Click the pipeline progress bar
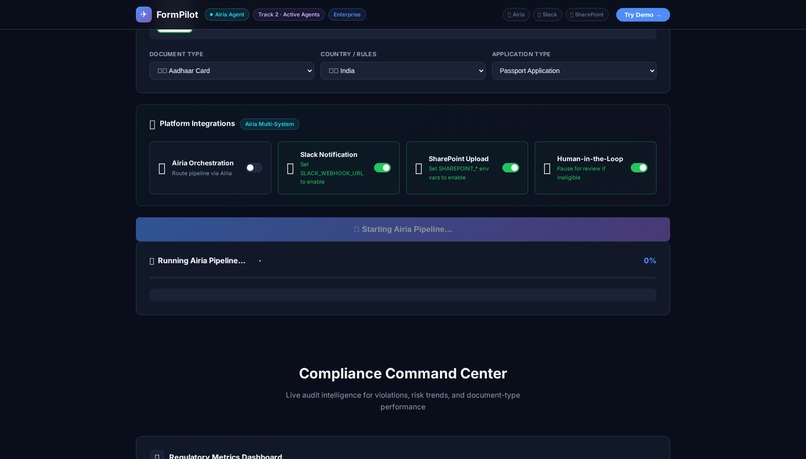This screenshot has width=806, height=459. click(402, 278)
